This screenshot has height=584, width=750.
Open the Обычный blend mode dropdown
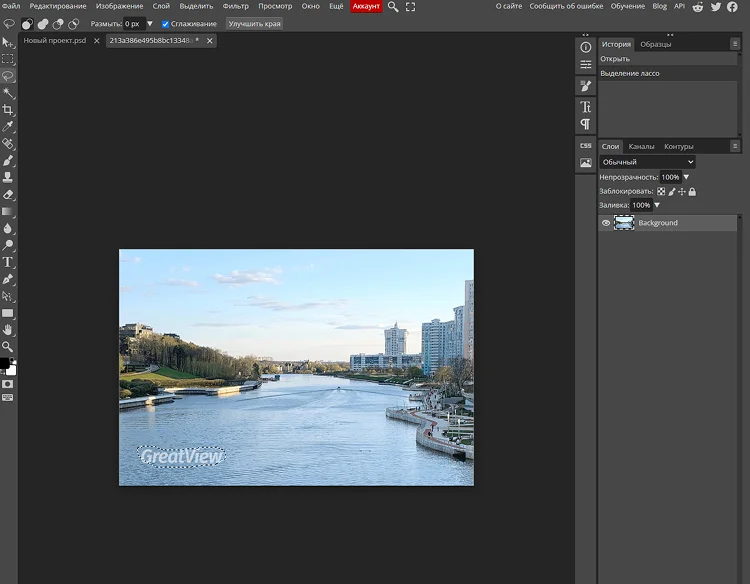(x=647, y=162)
